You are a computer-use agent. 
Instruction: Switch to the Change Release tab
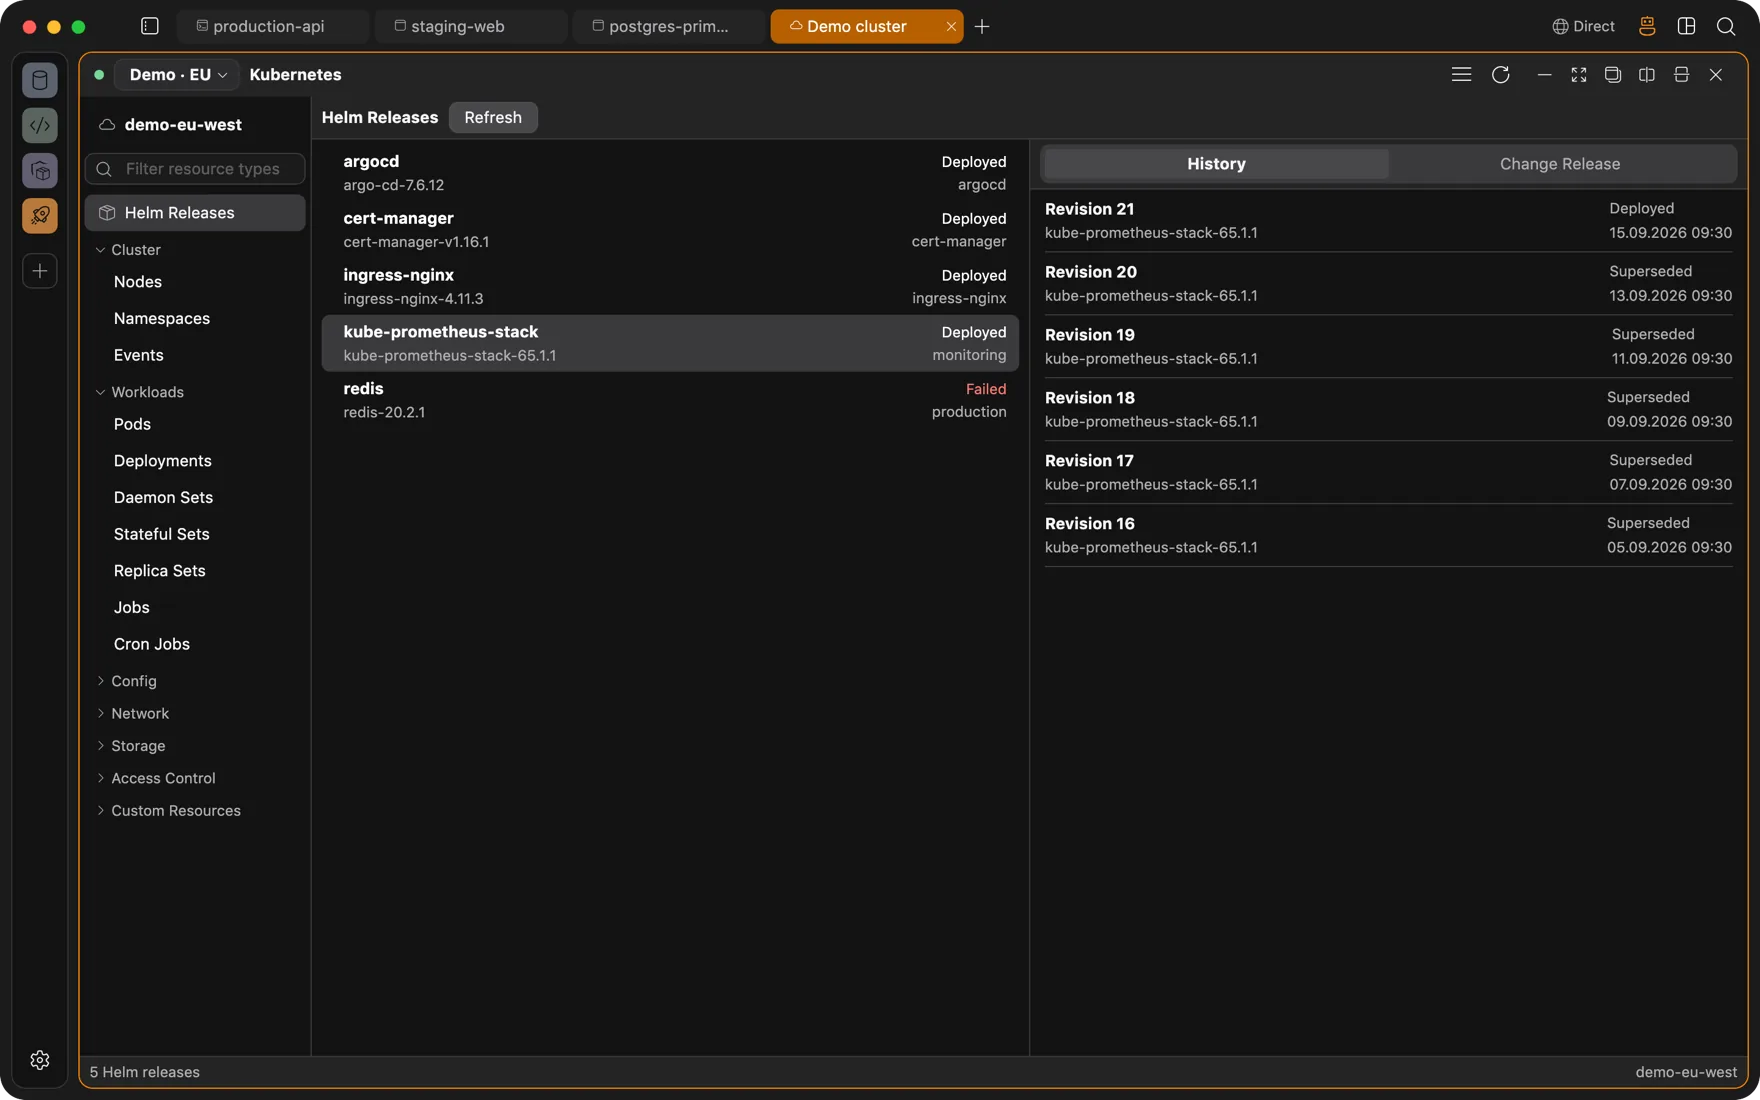pos(1560,164)
